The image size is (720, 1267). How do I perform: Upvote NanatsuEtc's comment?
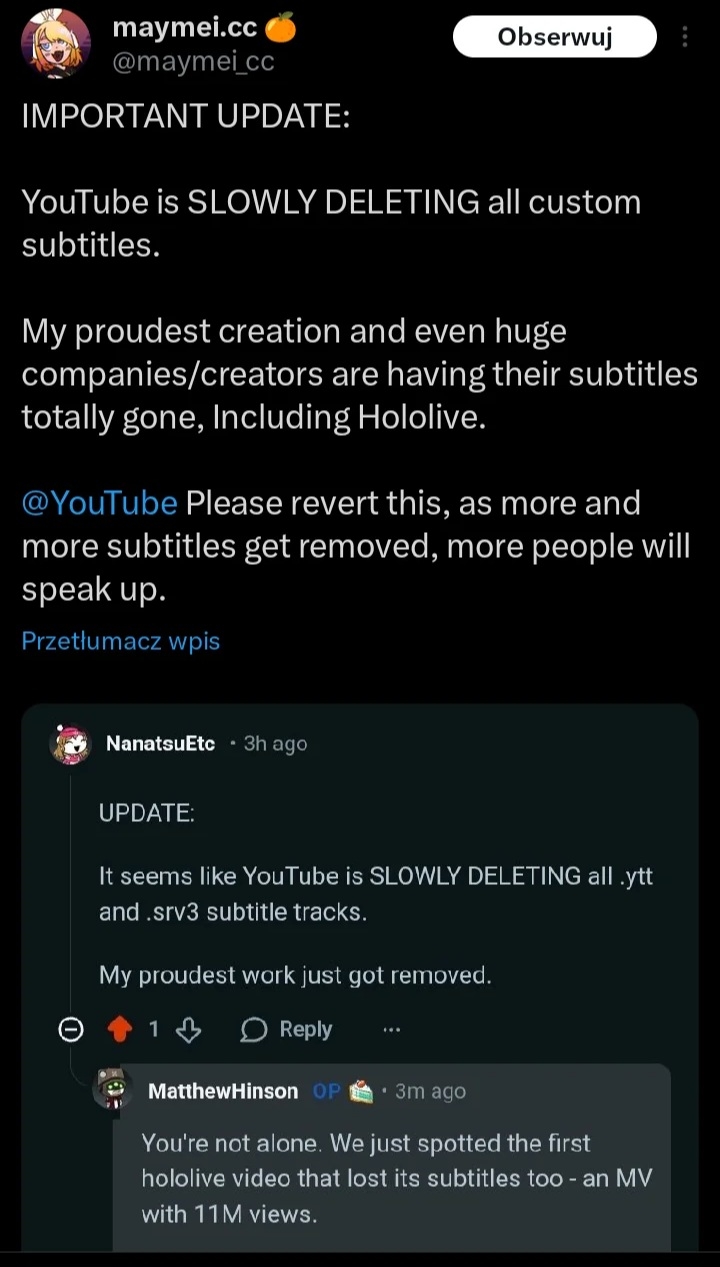[x=120, y=1029]
